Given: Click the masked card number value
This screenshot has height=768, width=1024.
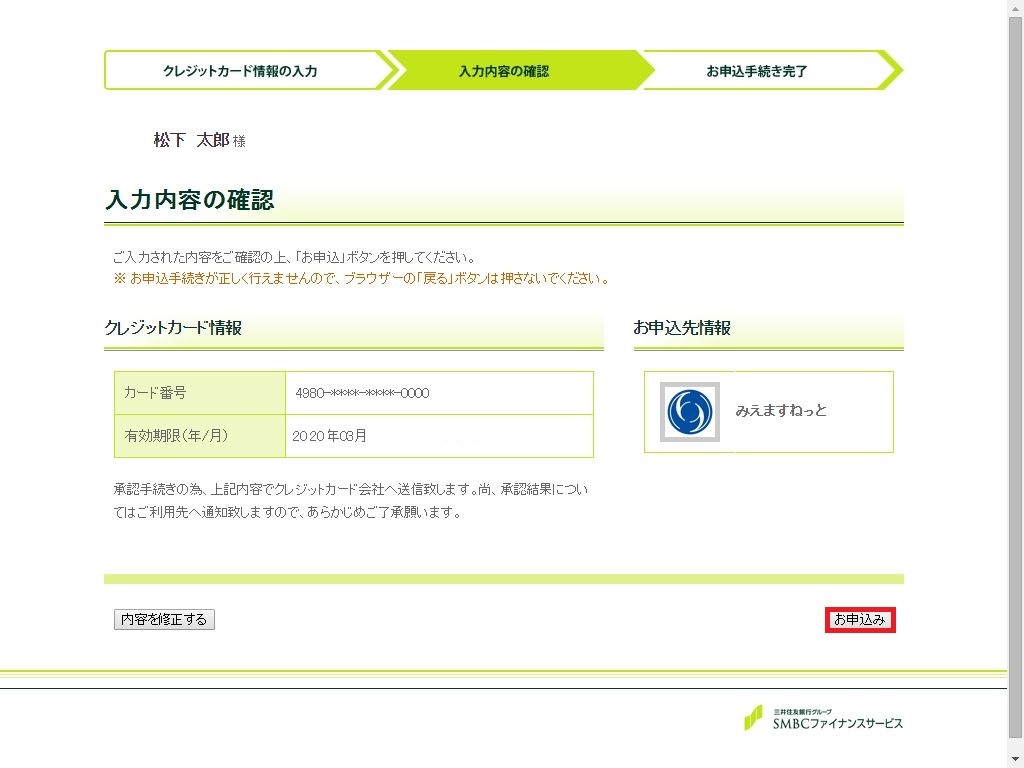Looking at the screenshot, I should [x=362, y=393].
